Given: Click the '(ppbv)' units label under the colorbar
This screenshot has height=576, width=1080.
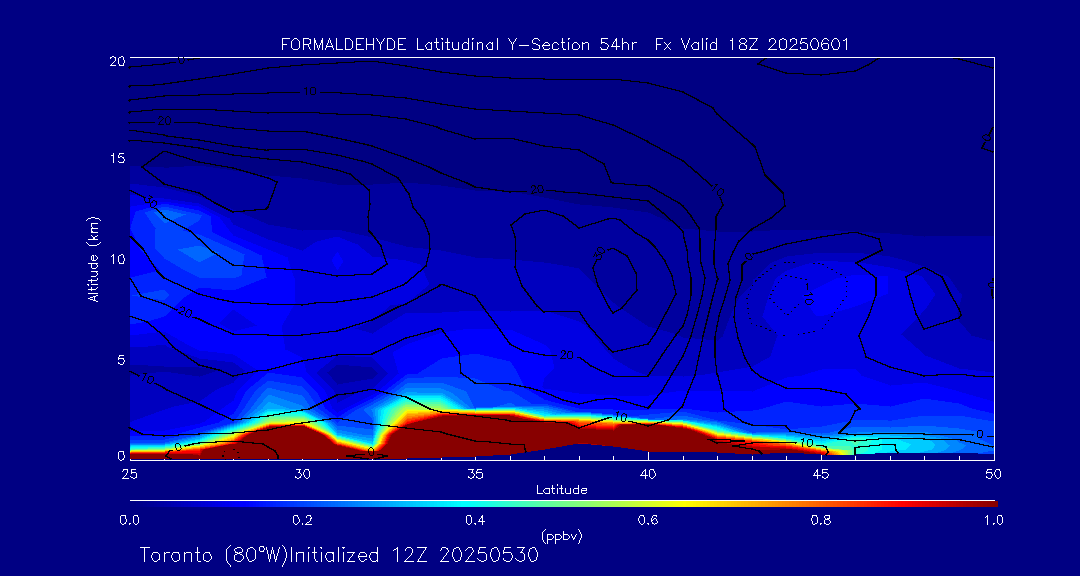Looking at the screenshot, I should click(562, 537).
